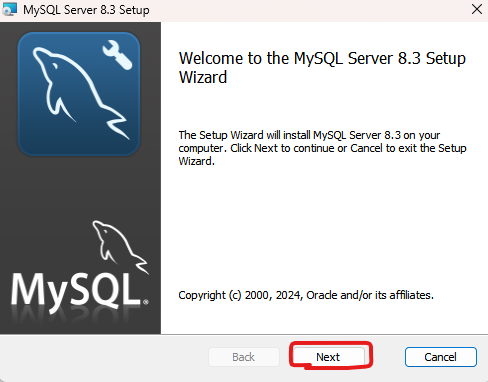This screenshot has height=382, width=488.
Task: Cancel the MySQL Server setup wizard
Action: point(440,357)
